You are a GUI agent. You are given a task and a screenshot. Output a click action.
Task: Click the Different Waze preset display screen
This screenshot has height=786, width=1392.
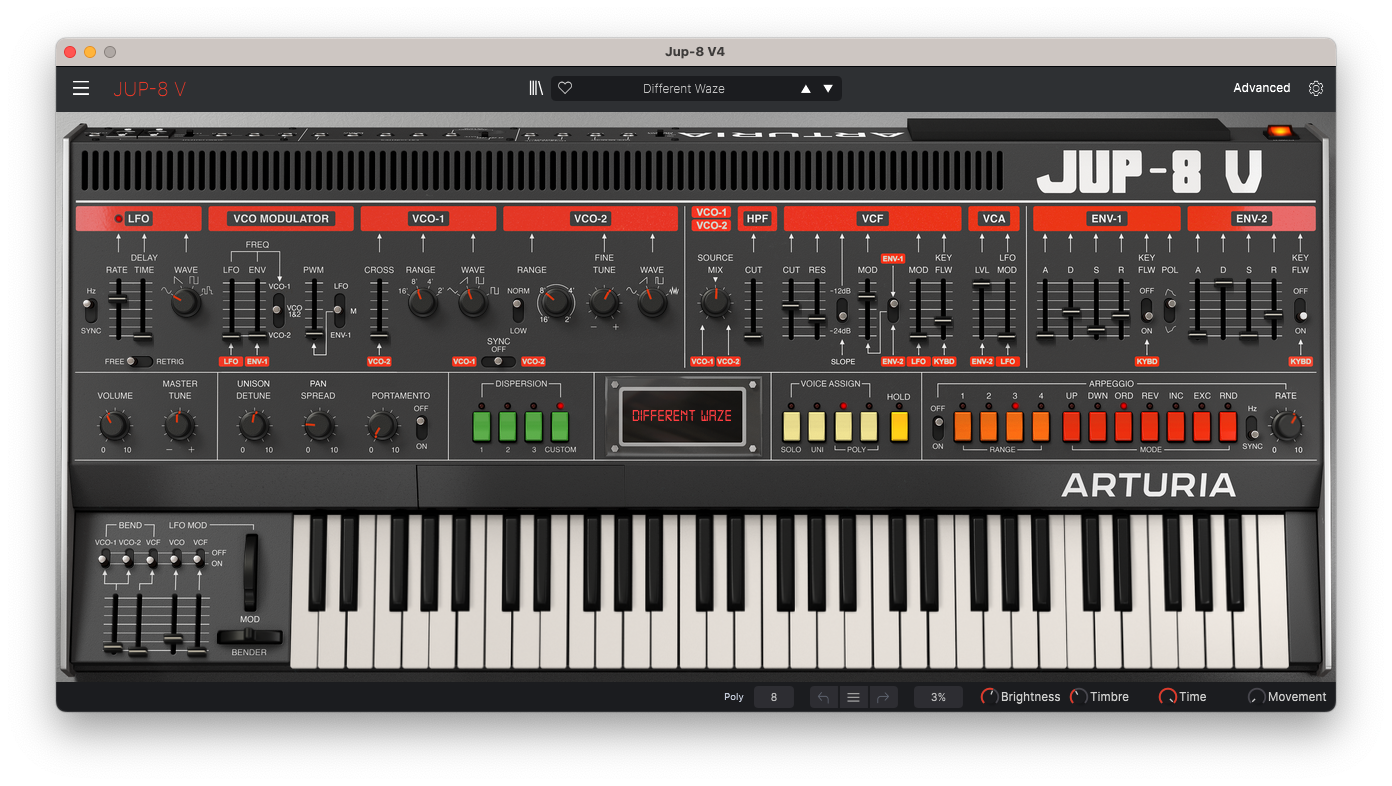tap(682, 416)
